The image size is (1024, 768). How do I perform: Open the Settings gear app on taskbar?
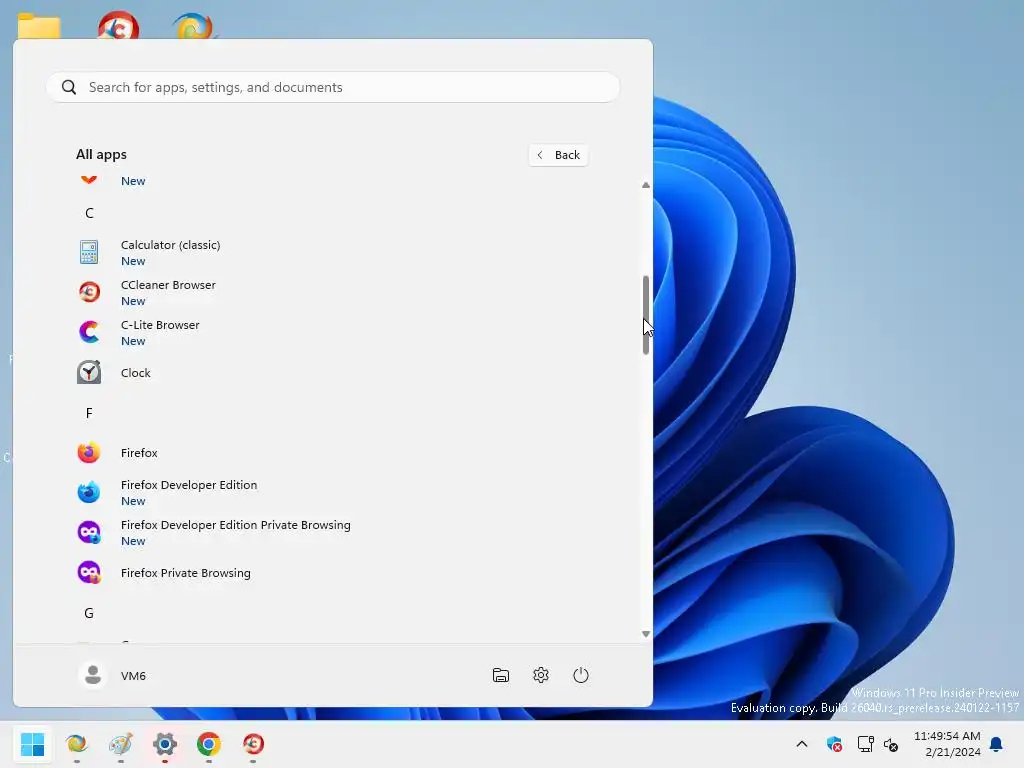pos(165,744)
